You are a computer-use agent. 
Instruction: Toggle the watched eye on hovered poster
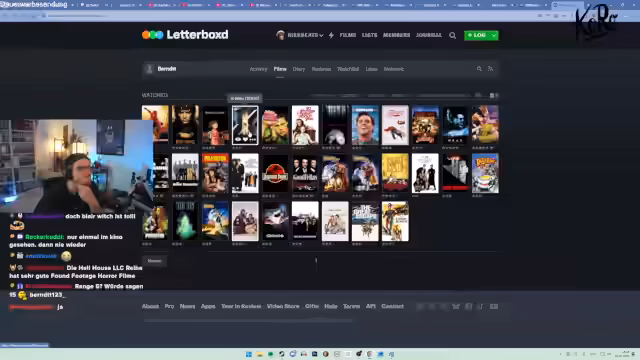point(238,140)
